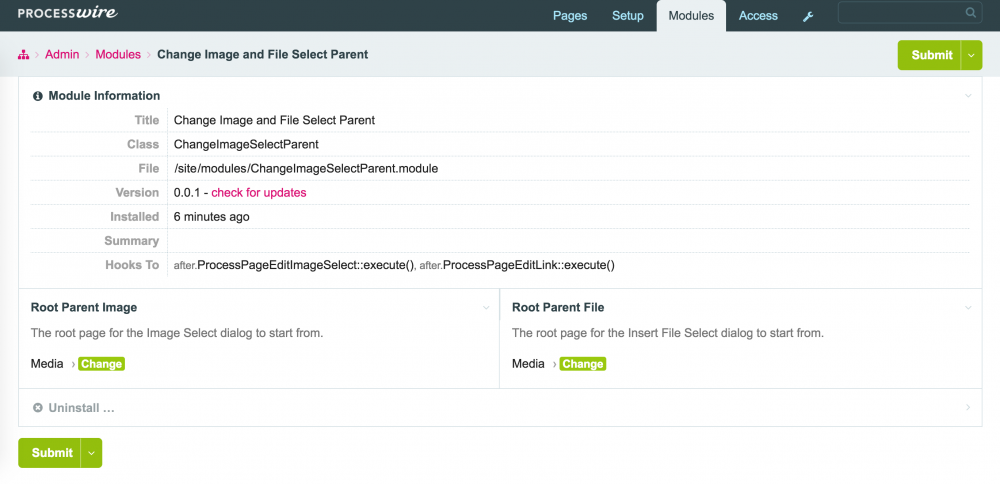Switch to the Setup tab
The height and width of the screenshot is (484, 1000).
pyautogui.click(x=628, y=16)
